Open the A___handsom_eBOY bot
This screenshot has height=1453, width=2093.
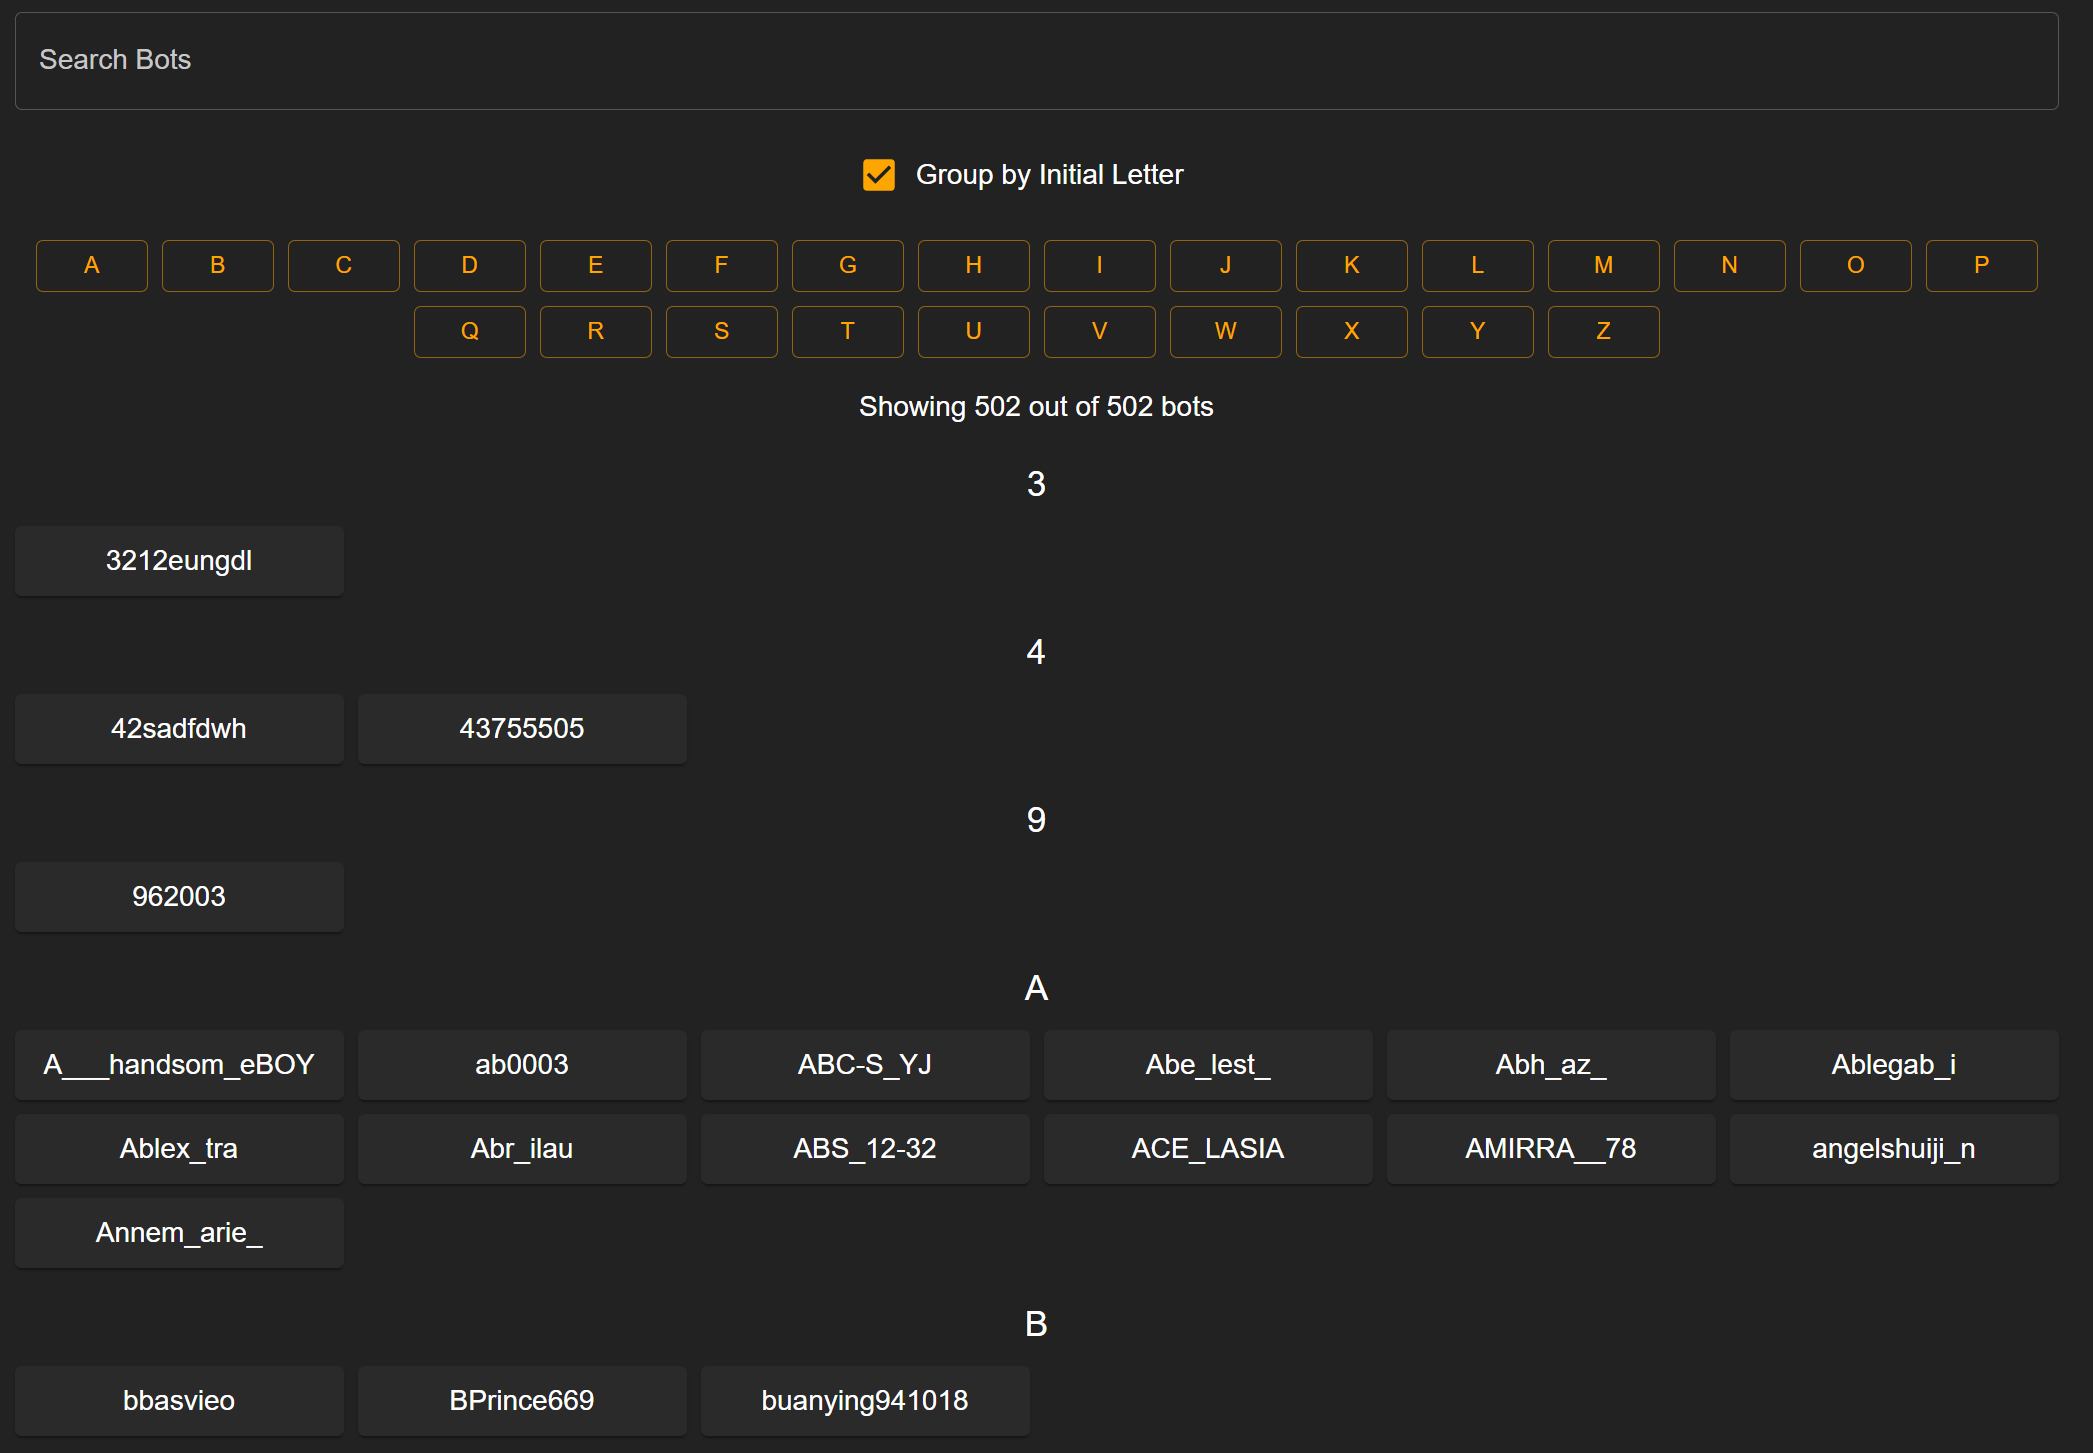click(x=179, y=1065)
